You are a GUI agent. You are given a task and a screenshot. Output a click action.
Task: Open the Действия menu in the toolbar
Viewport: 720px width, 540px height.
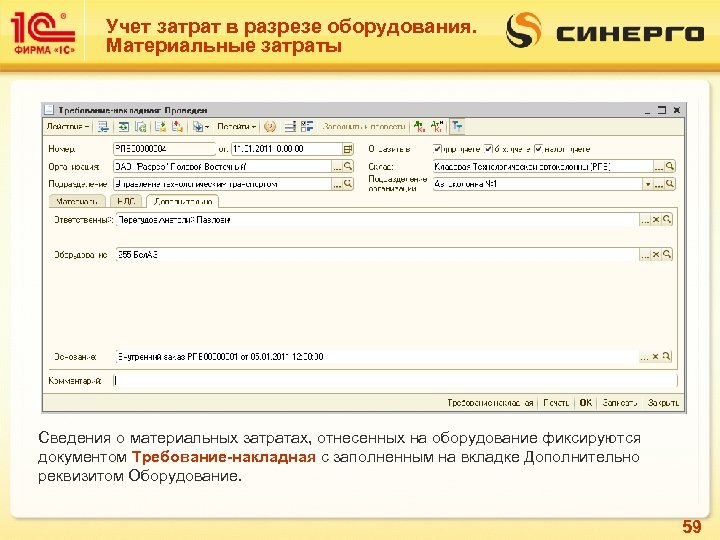pos(68,126)
